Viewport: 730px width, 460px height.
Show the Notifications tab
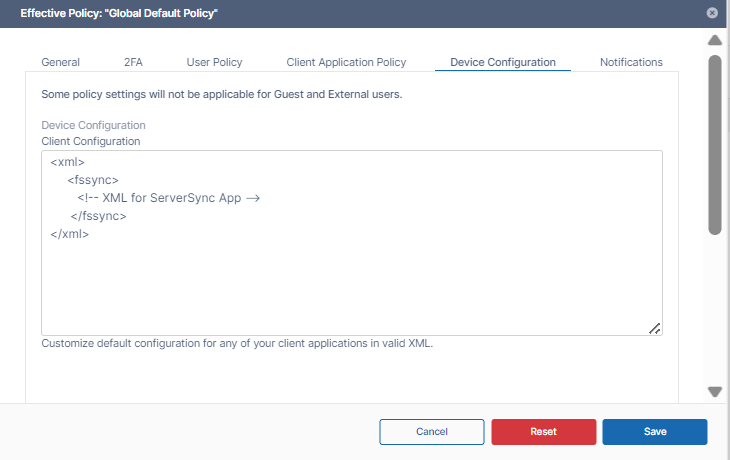coord(631,62)
